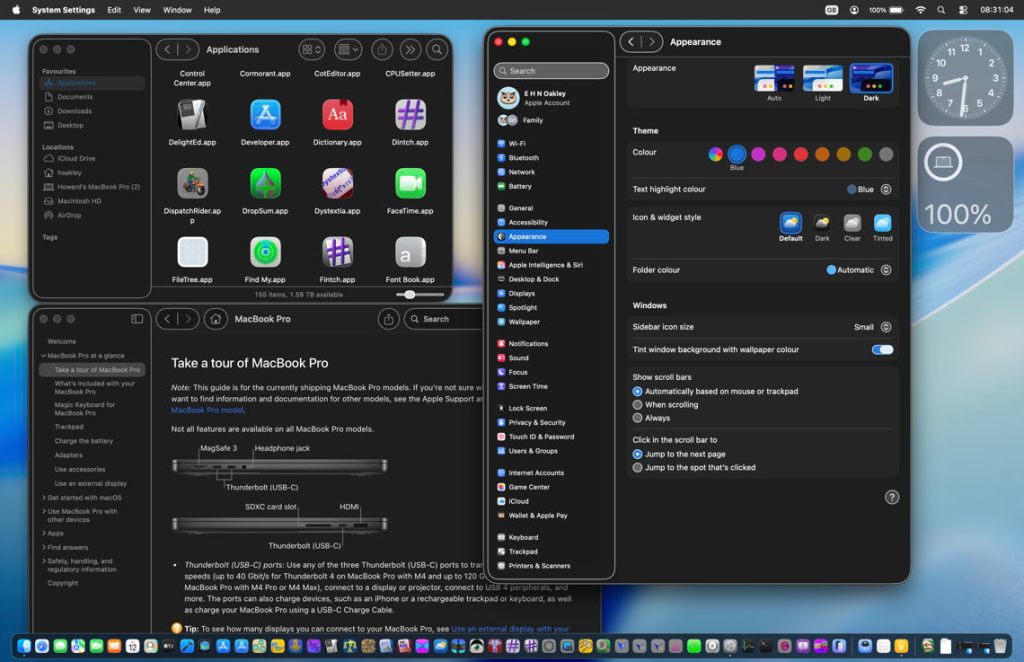The image size is (1024, 662).
Task: Select the 'When scrolling' scroll bar option
Action: [x=638, y=405]
